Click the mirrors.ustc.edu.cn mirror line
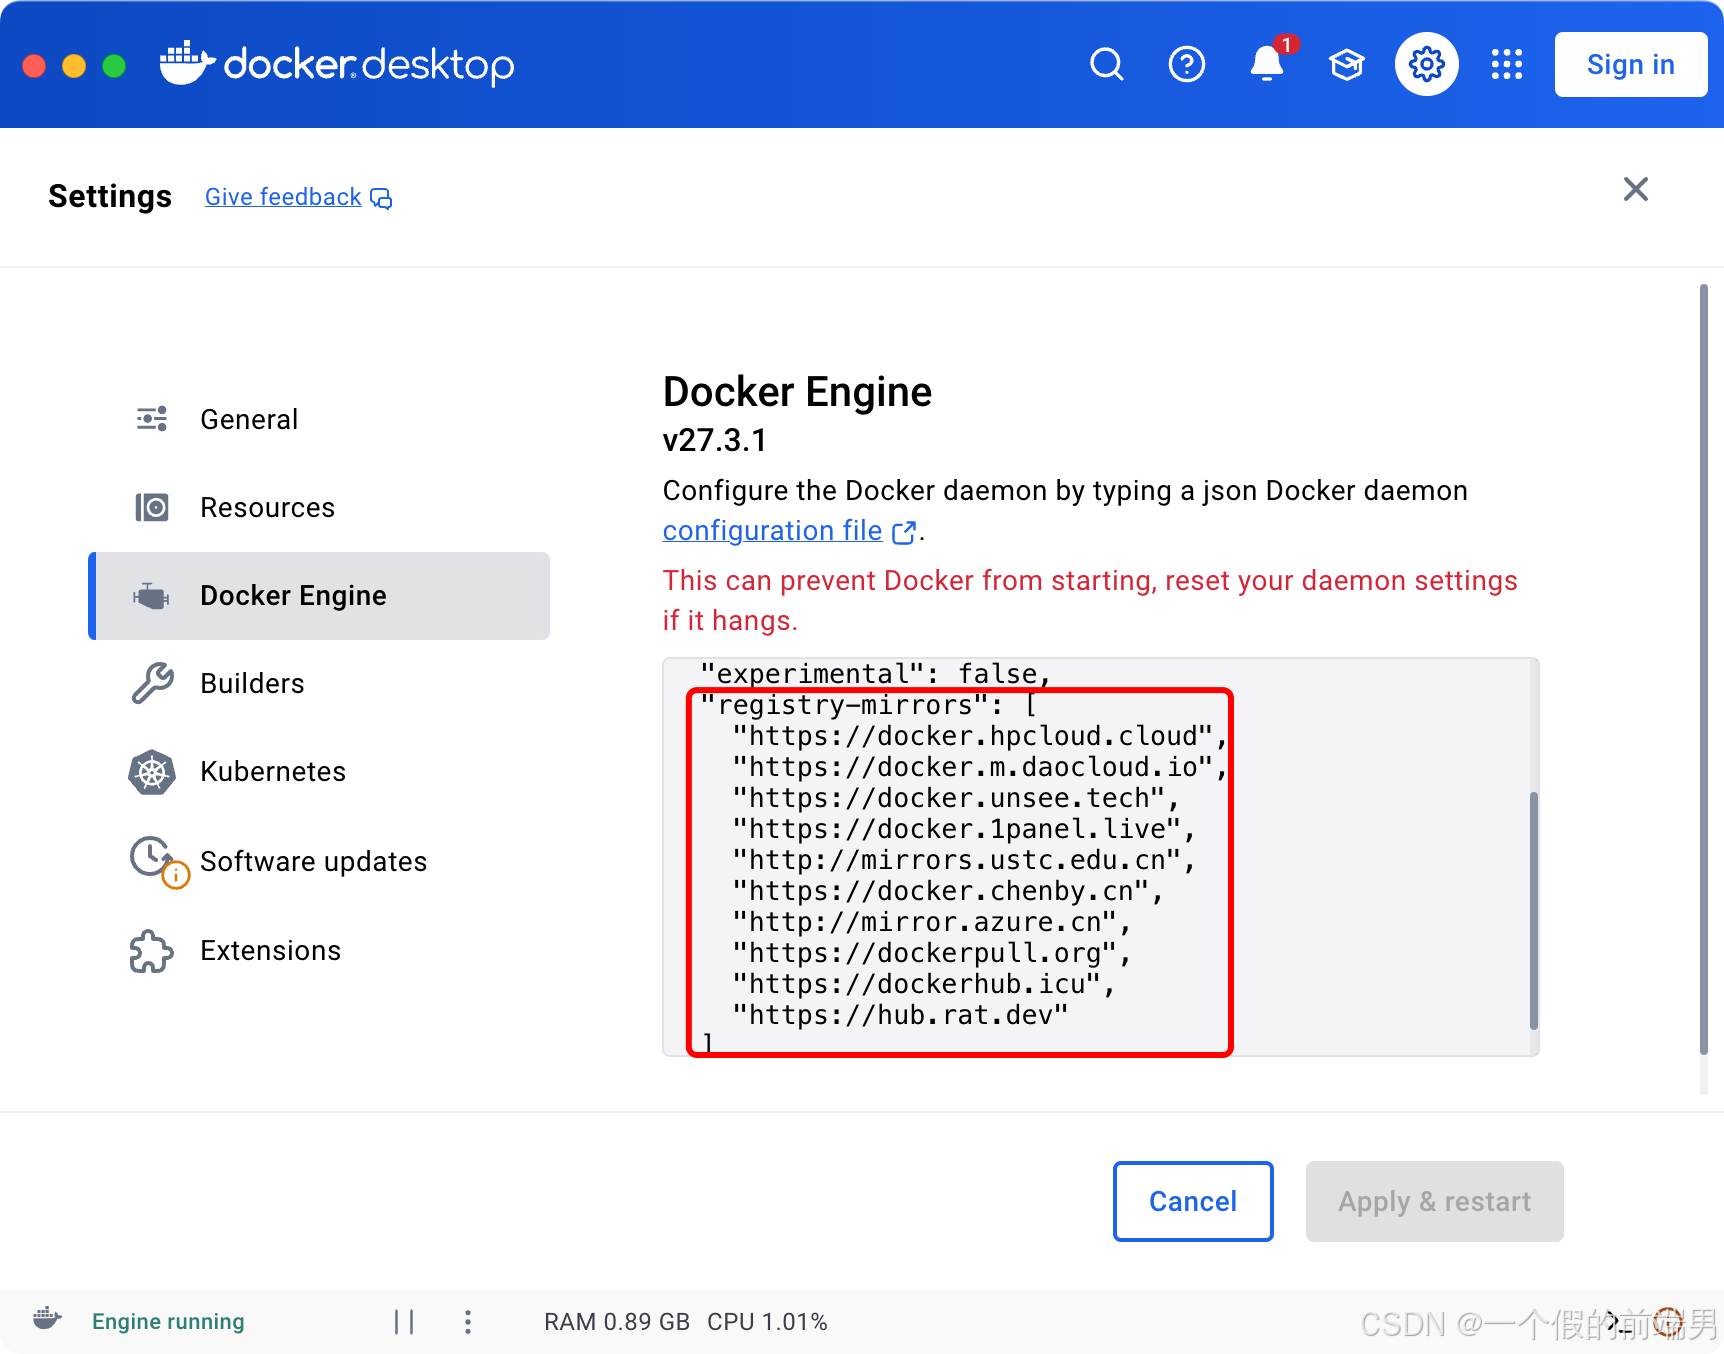This screenshot has height=1354, width=1724. coord(964,860)
